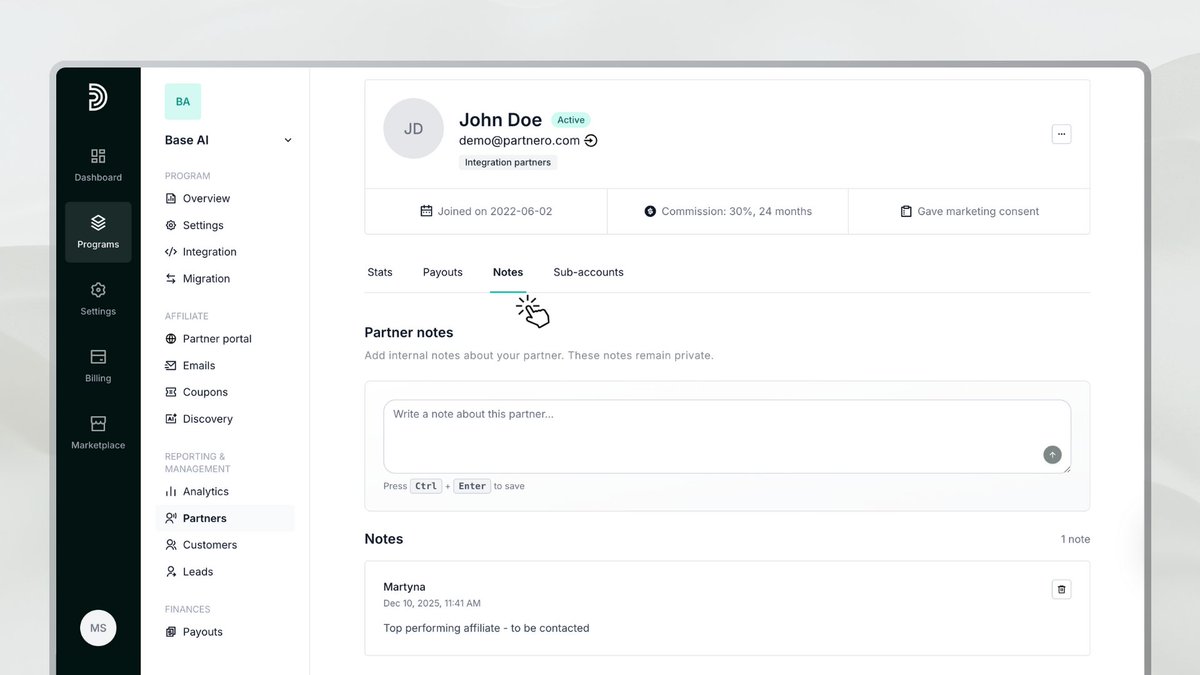Focus the partner note text field
Viewport: 1200px width, 675px height.
click(x=727, y=437)
